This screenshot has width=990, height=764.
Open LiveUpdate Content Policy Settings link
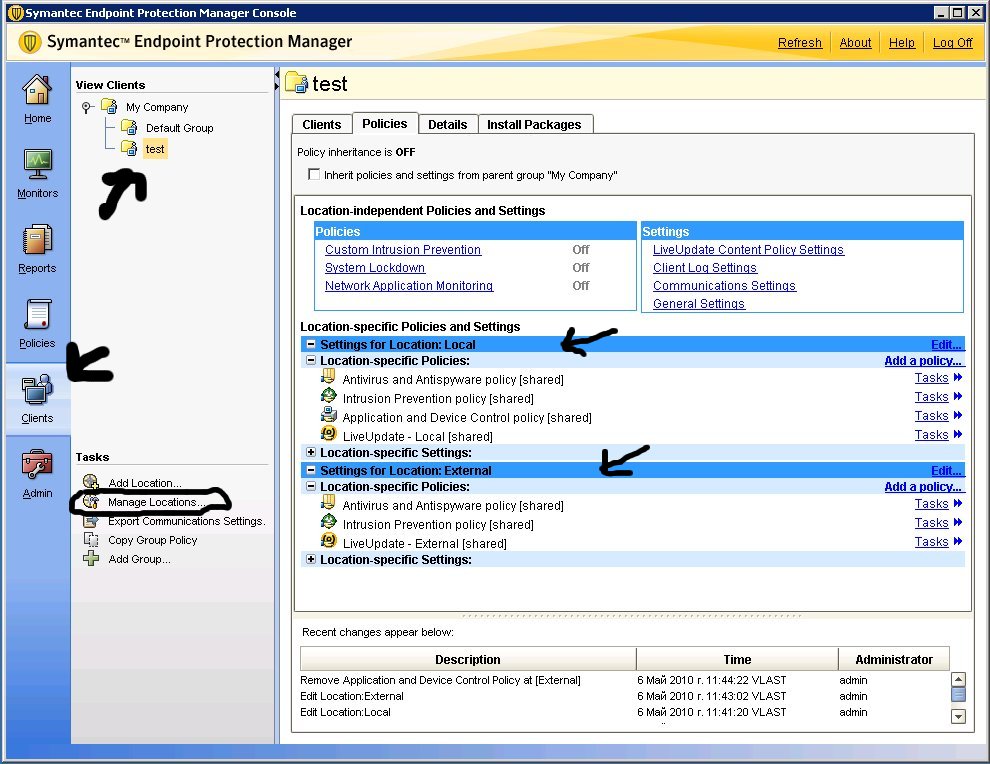tap(748, 249)
